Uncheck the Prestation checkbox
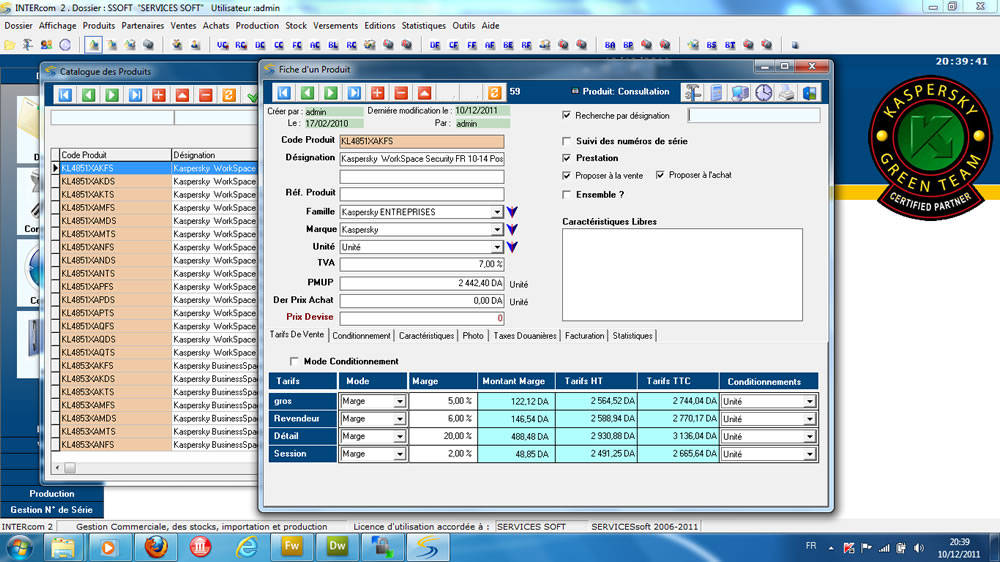This screenshot has height=562, width=1000. [566, 158]
